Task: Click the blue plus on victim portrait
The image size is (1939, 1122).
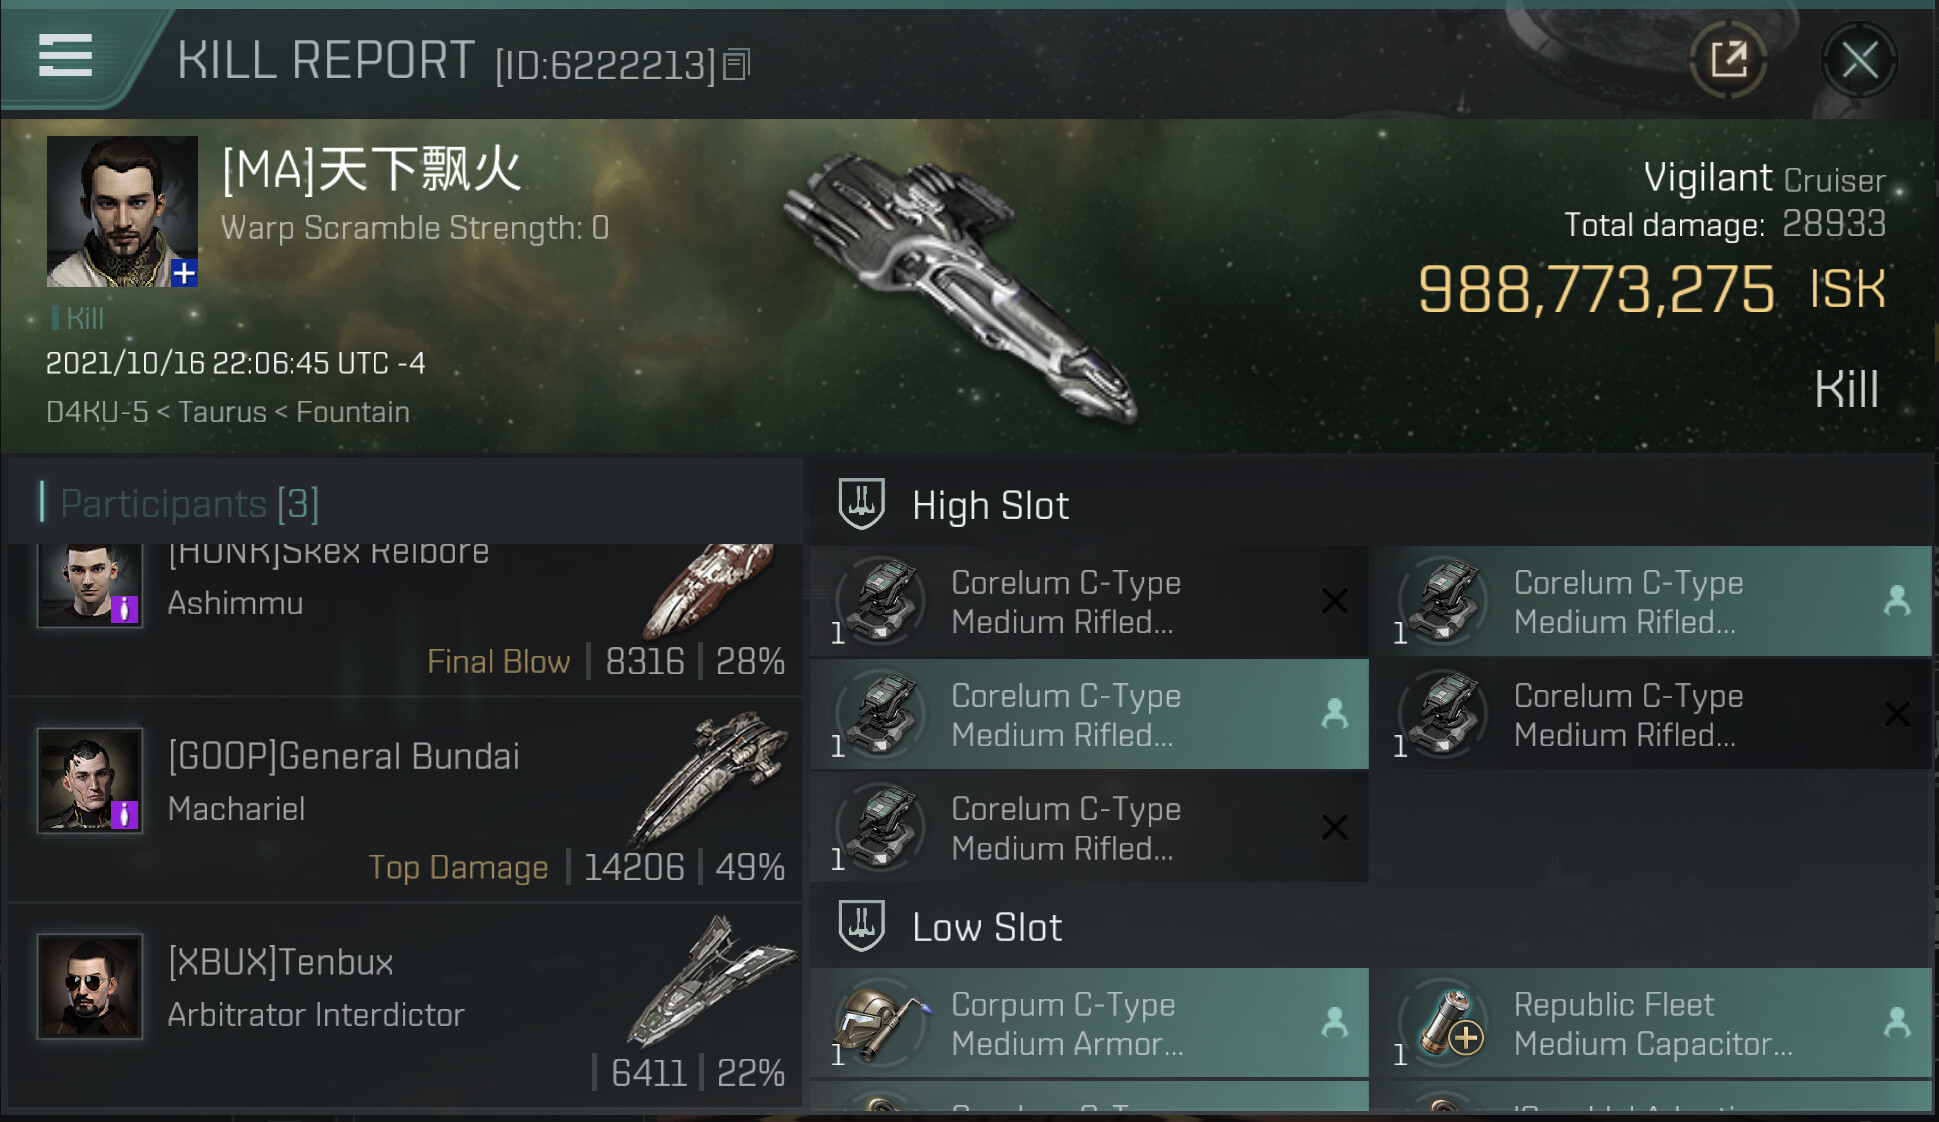Action: coord(184,273)
